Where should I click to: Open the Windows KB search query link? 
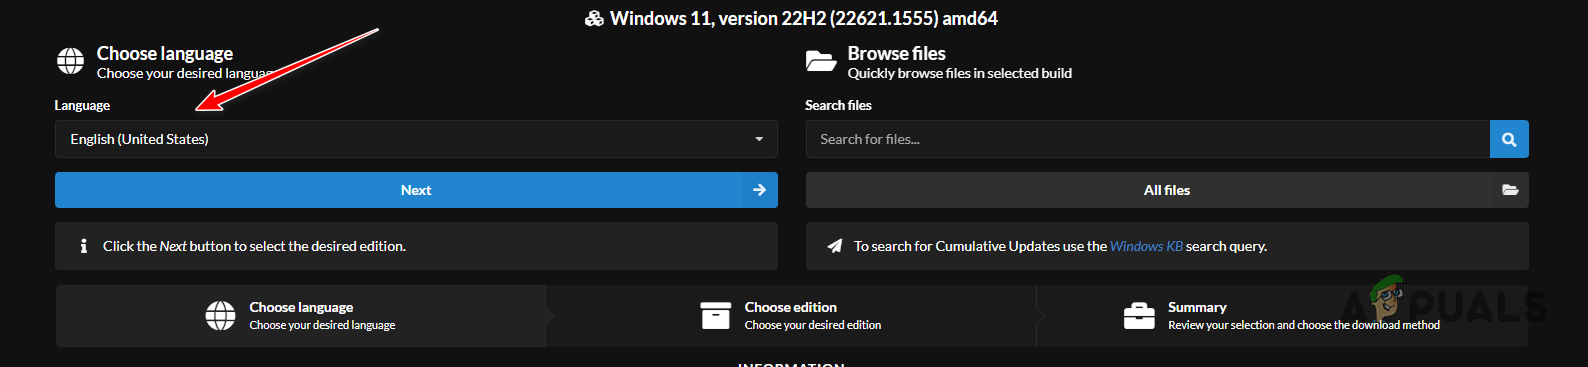coord(1146,246)
